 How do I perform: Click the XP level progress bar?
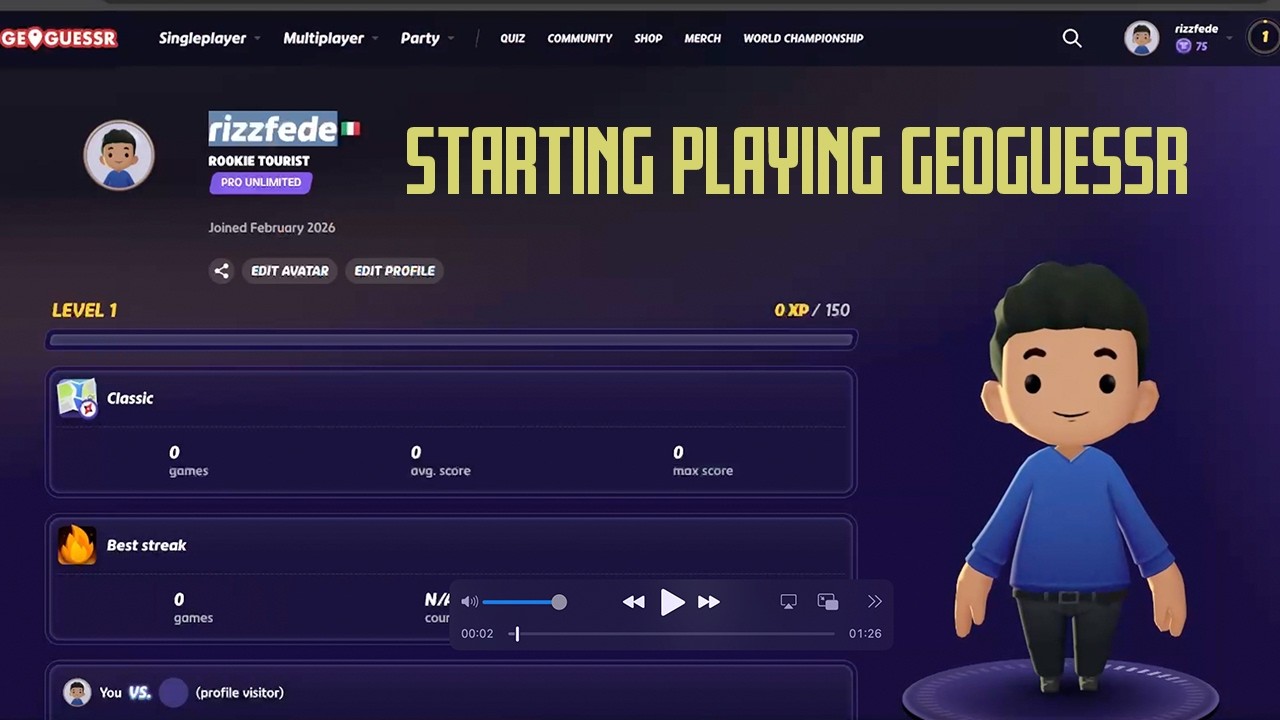451,340
